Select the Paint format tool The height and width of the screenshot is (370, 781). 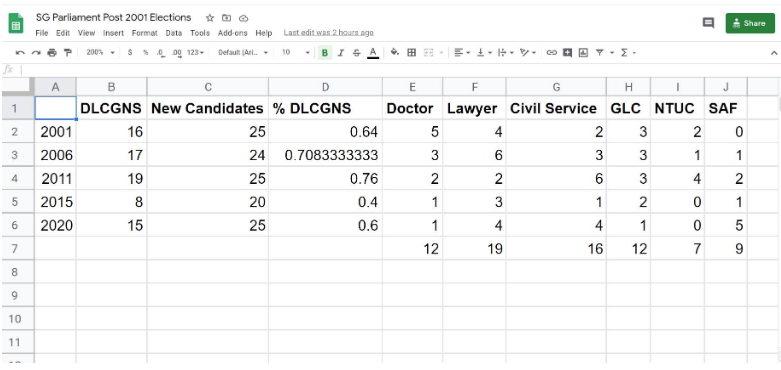68,52
